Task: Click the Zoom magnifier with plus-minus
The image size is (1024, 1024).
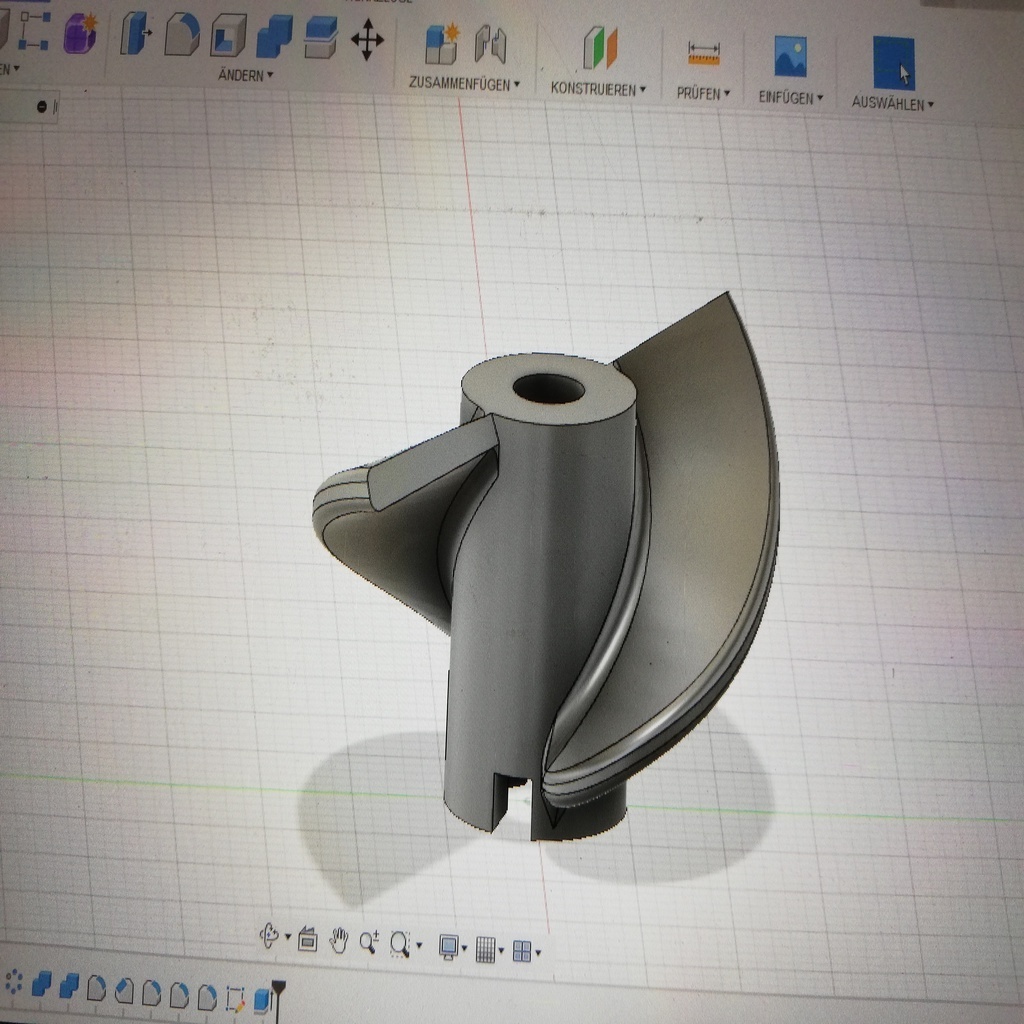Action: 369,941
